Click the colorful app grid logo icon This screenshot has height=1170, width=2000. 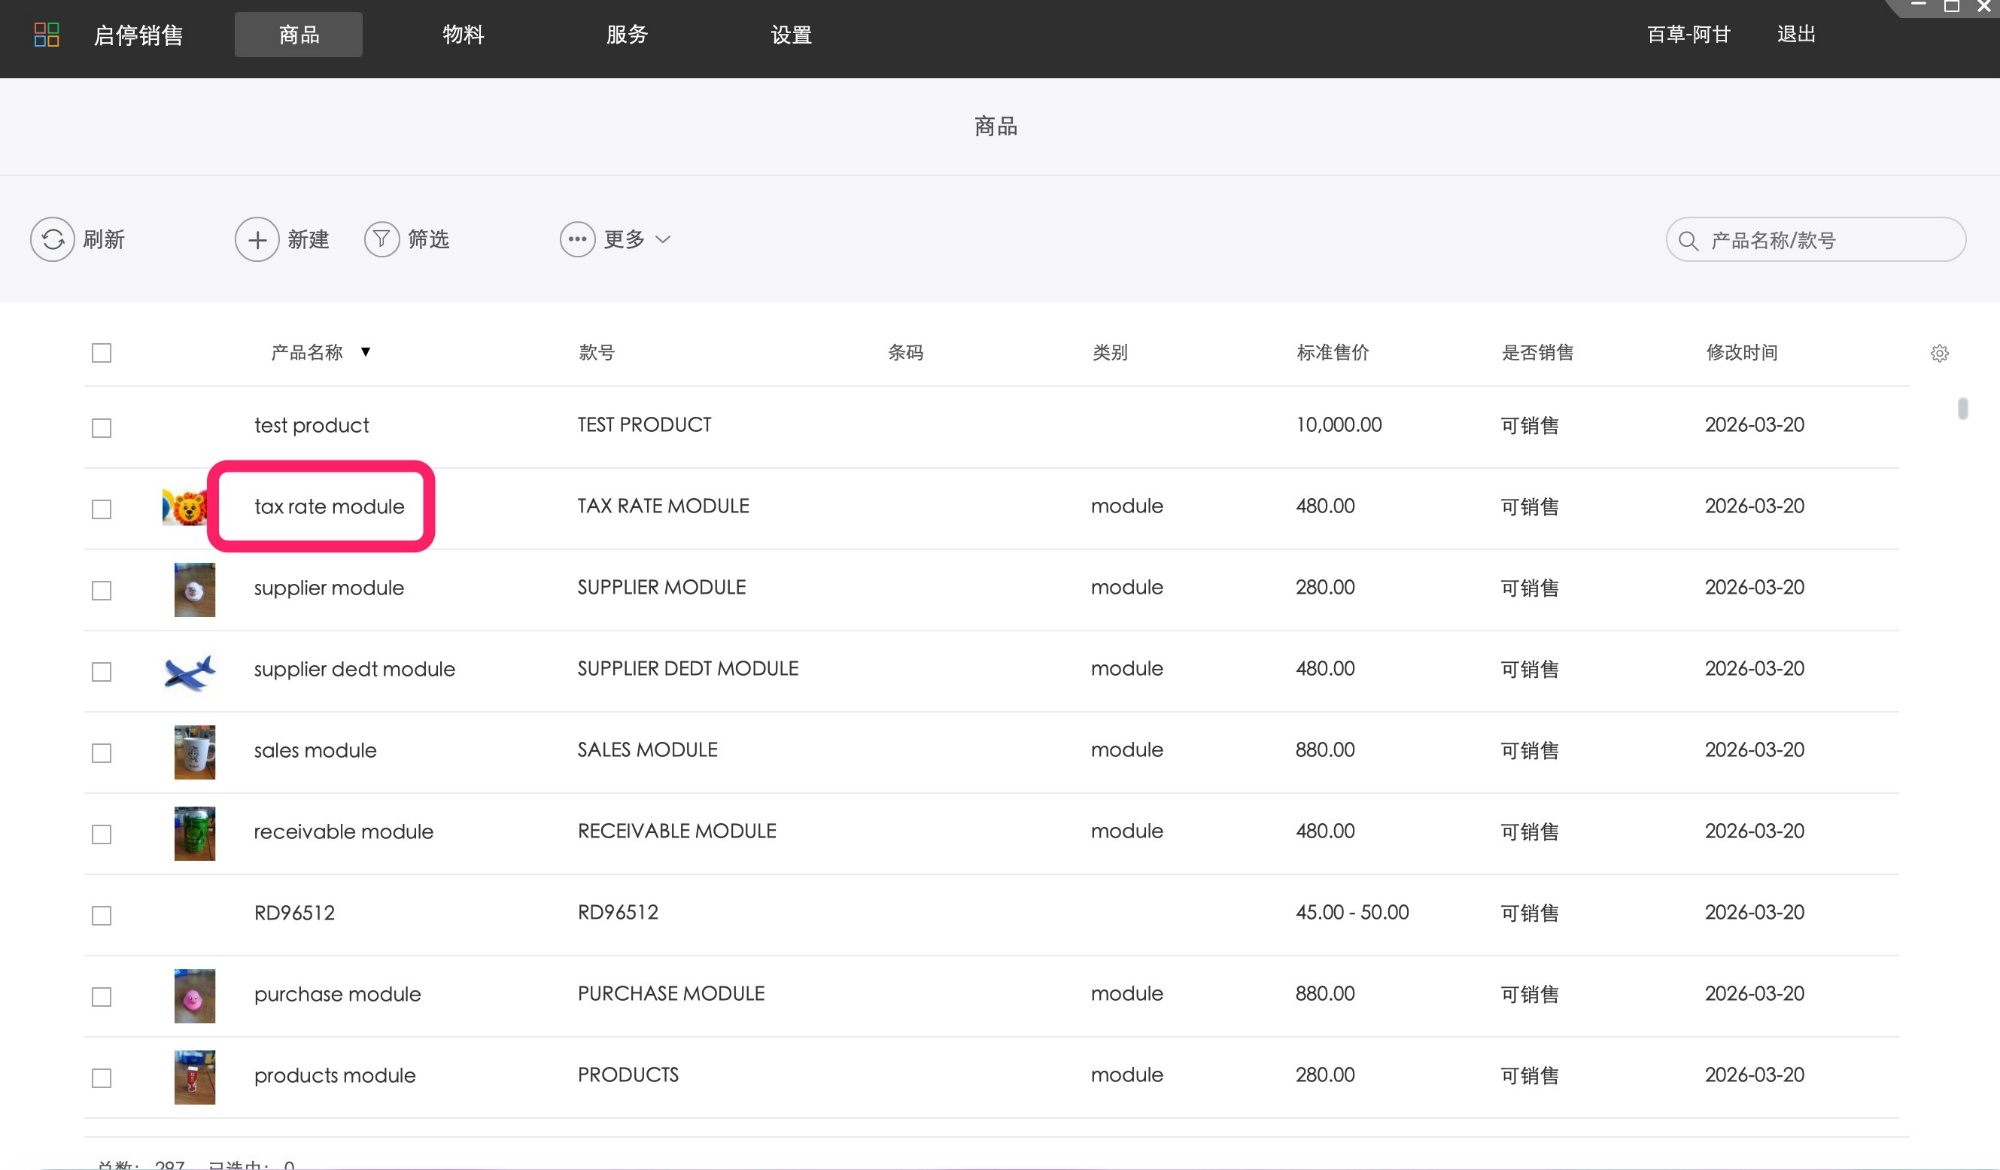coord(46,35)
